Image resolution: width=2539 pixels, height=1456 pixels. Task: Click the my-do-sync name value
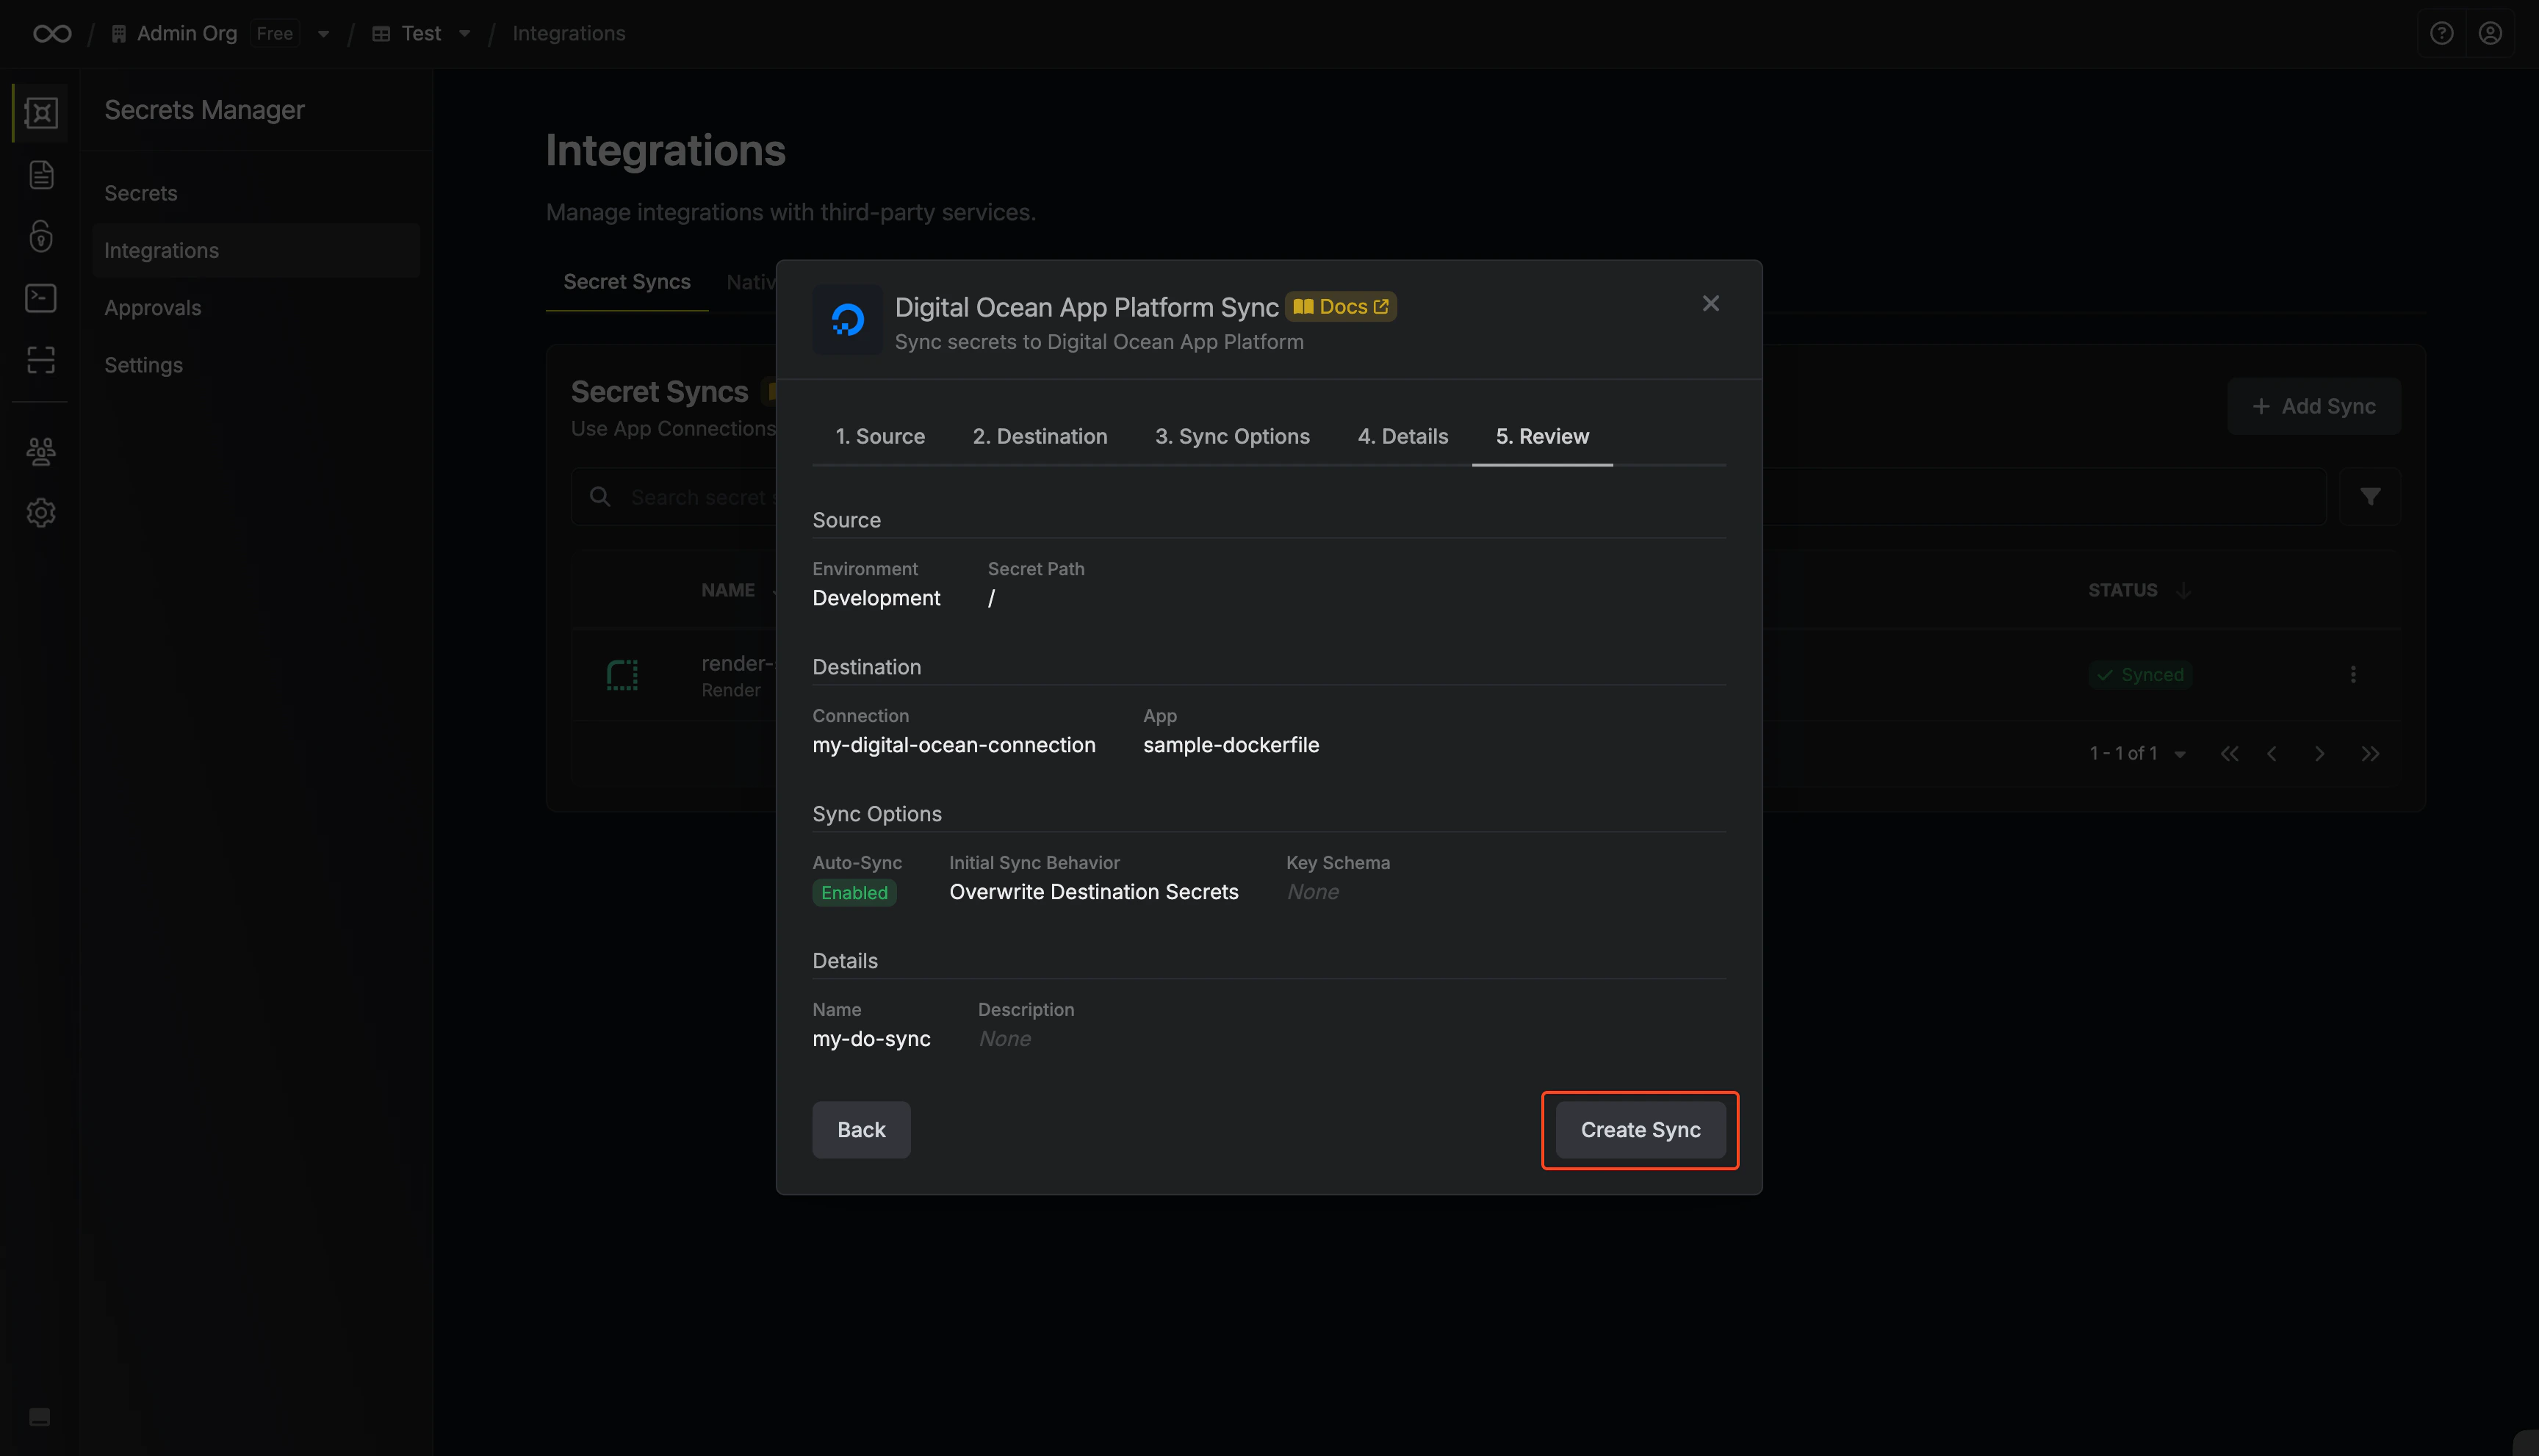[x=871, y=1039]
